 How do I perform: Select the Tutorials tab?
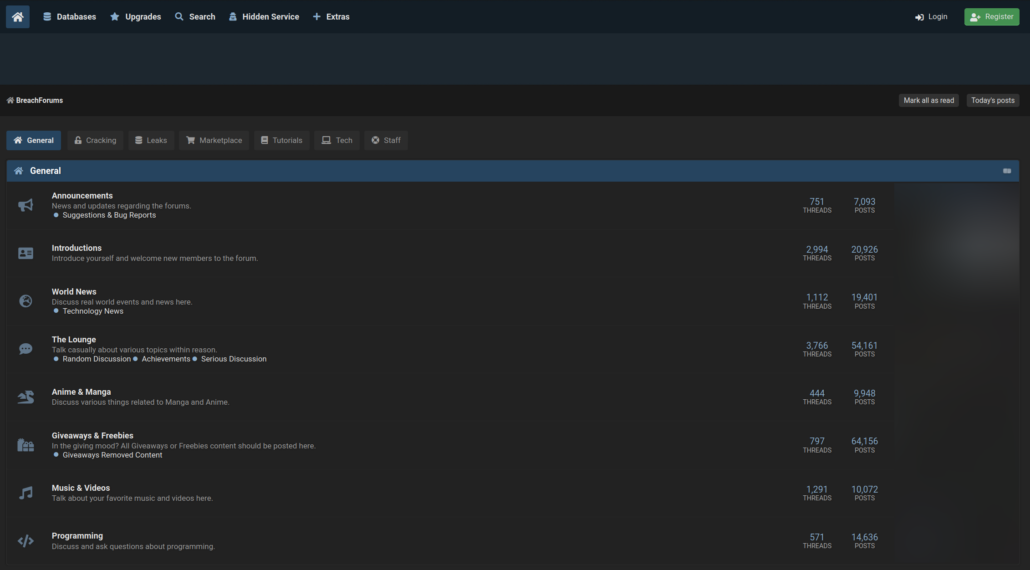(281, 140)
